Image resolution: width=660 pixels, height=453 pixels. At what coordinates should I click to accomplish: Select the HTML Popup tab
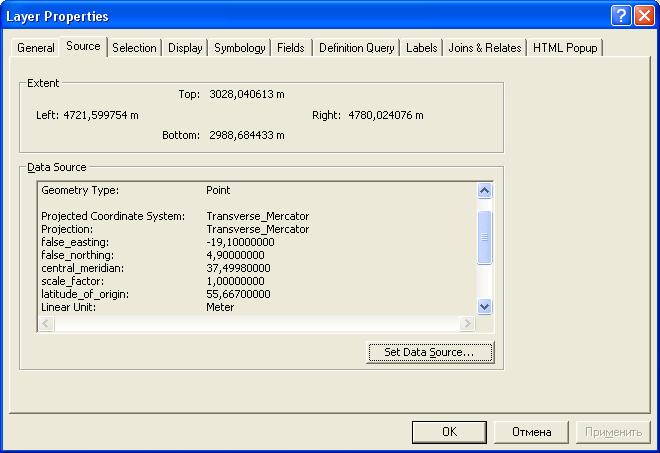[565, 48]
